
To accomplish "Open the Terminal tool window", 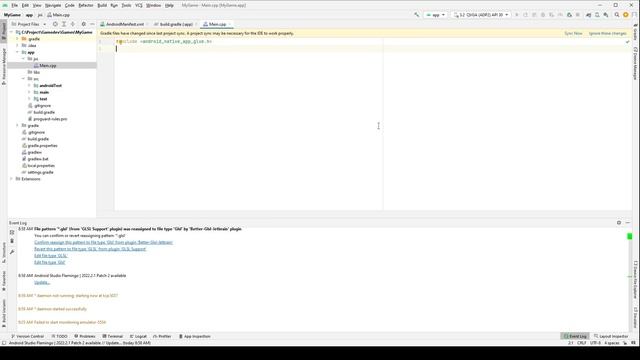I will [113, 336].
